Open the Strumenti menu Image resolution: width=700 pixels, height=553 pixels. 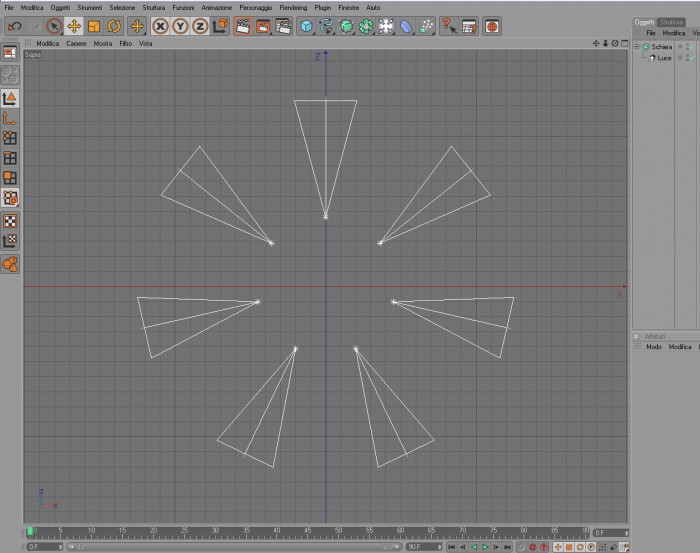(90, 8)
